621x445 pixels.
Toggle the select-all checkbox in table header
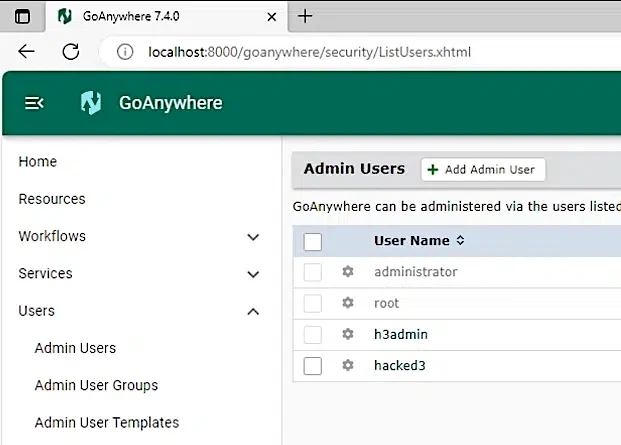coord(313,241)
